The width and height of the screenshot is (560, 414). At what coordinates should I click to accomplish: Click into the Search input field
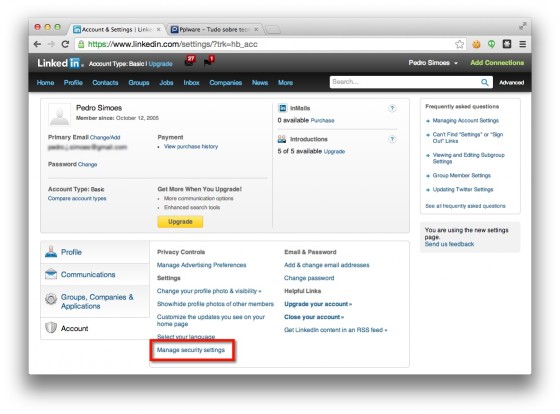click(x=405, y=82)
